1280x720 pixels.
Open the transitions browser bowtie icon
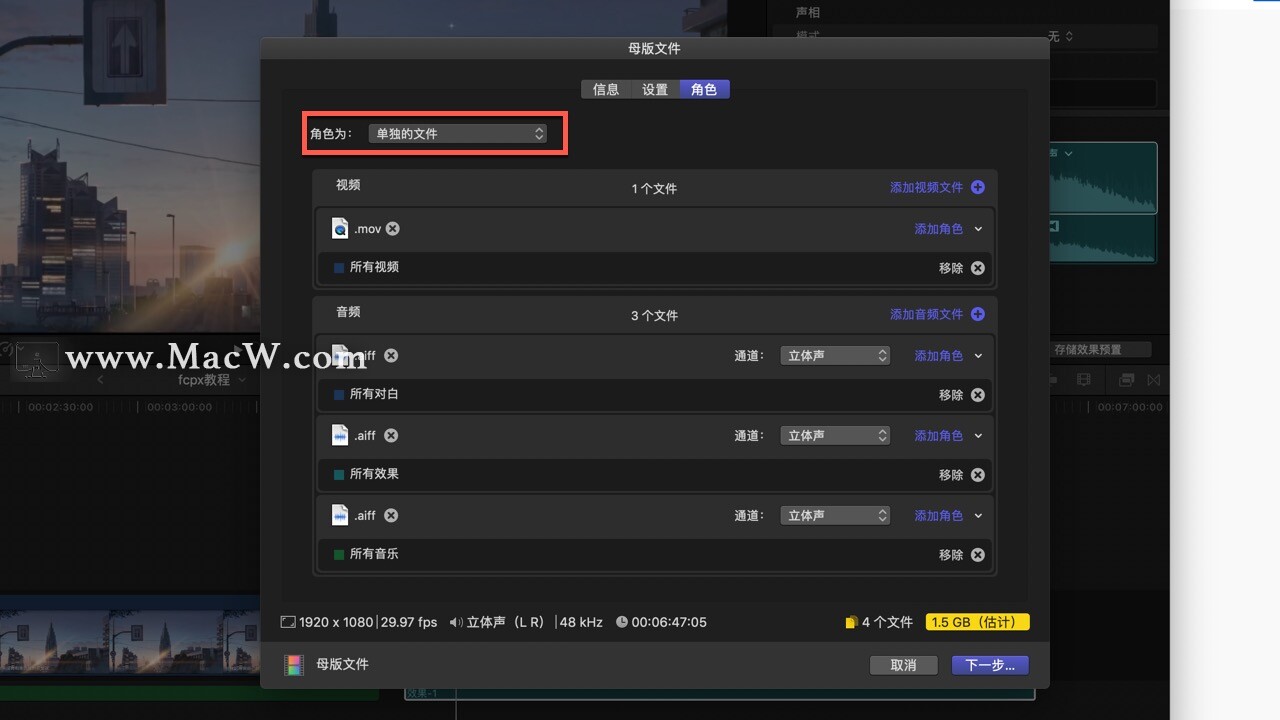1154,380
